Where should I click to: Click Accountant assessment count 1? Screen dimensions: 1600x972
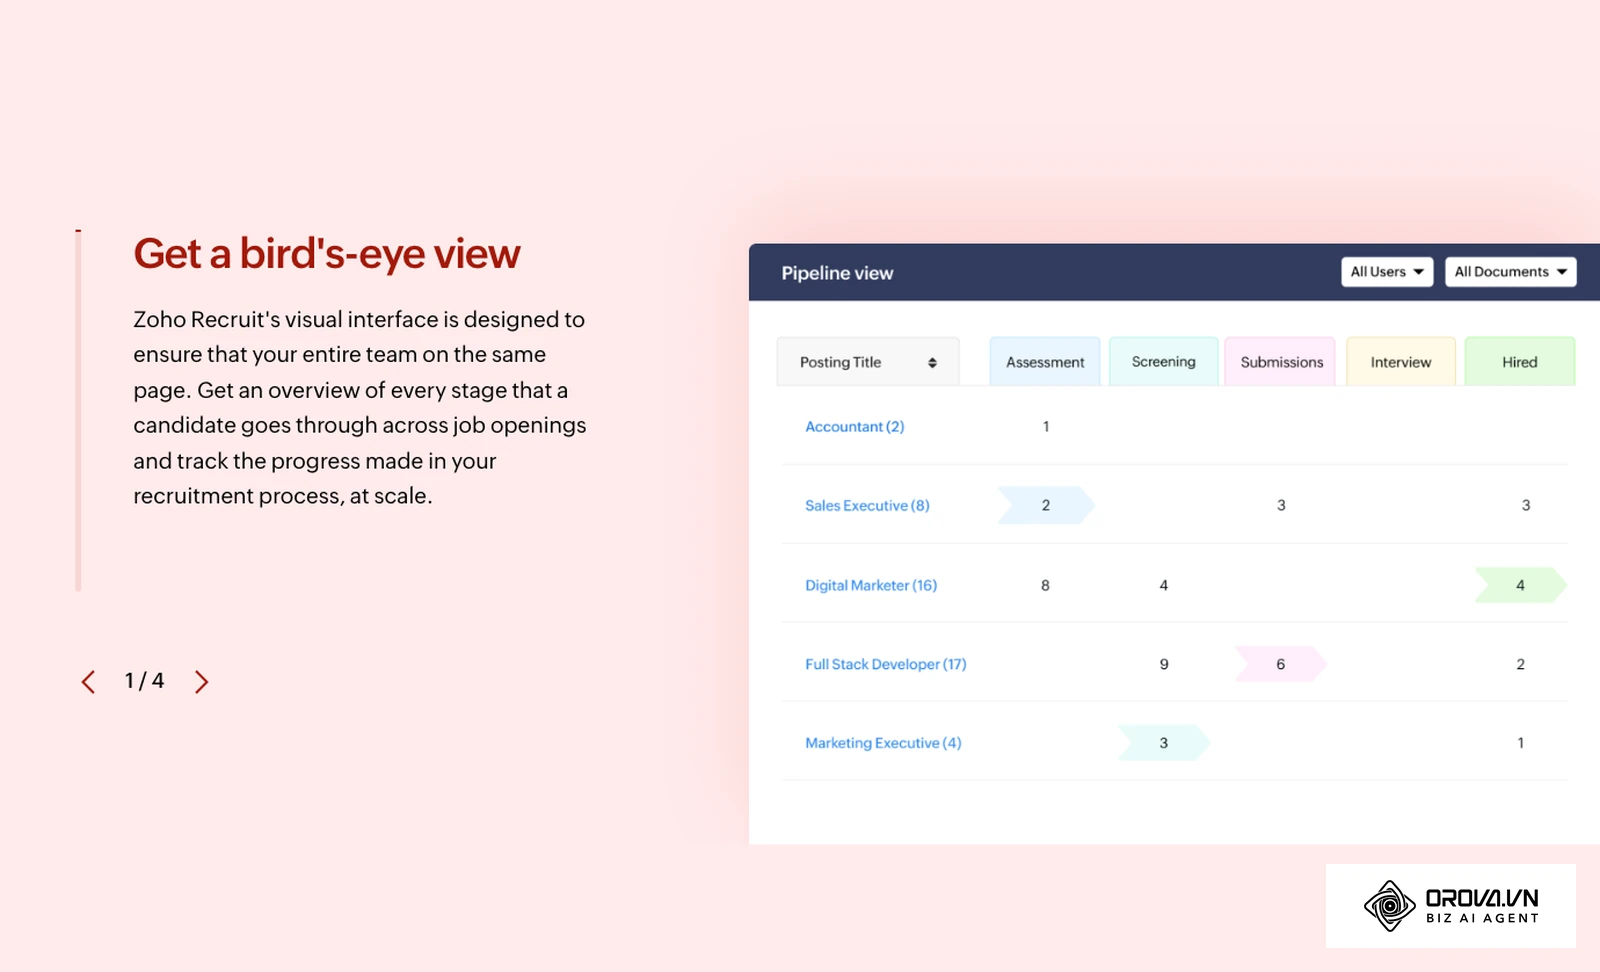1046,427
